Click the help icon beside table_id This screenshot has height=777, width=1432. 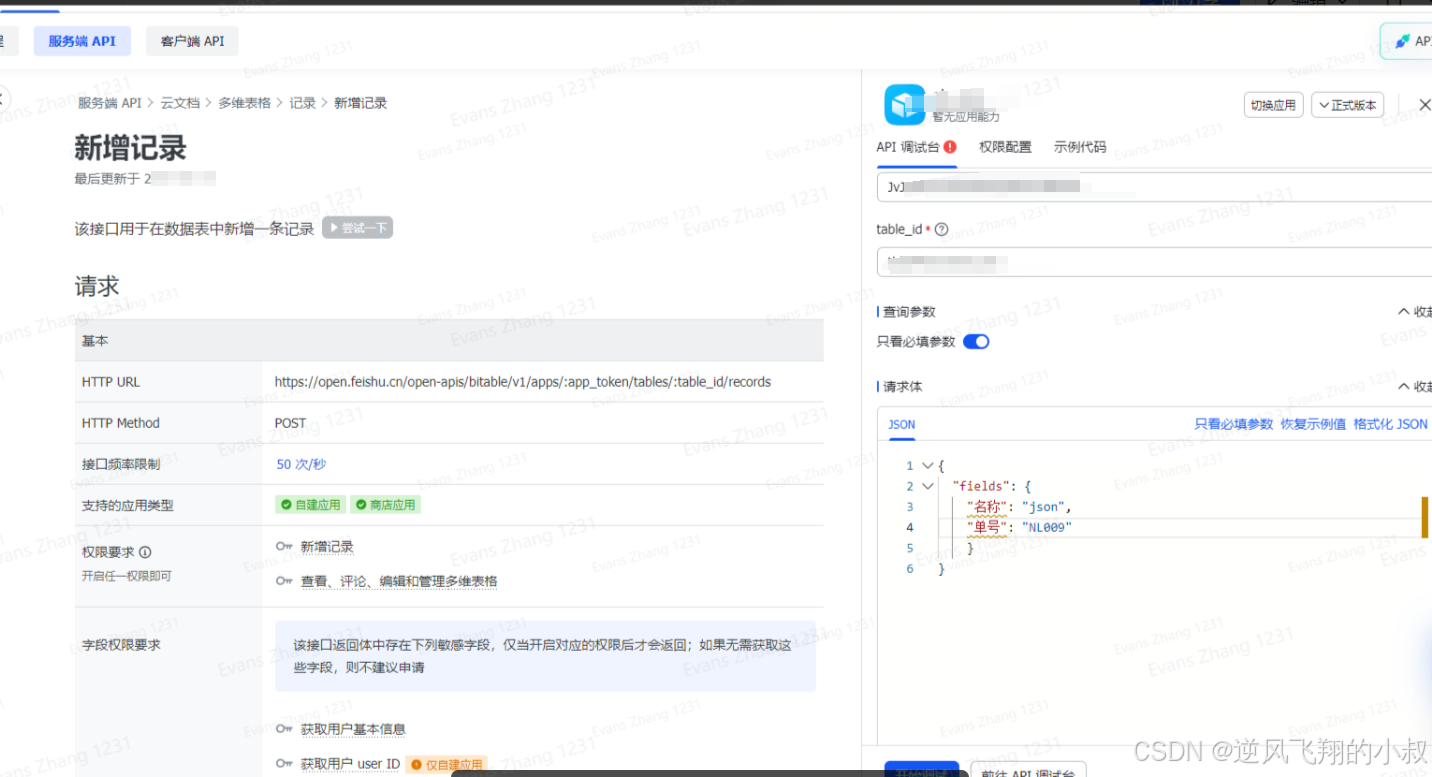tap(941, 229)
